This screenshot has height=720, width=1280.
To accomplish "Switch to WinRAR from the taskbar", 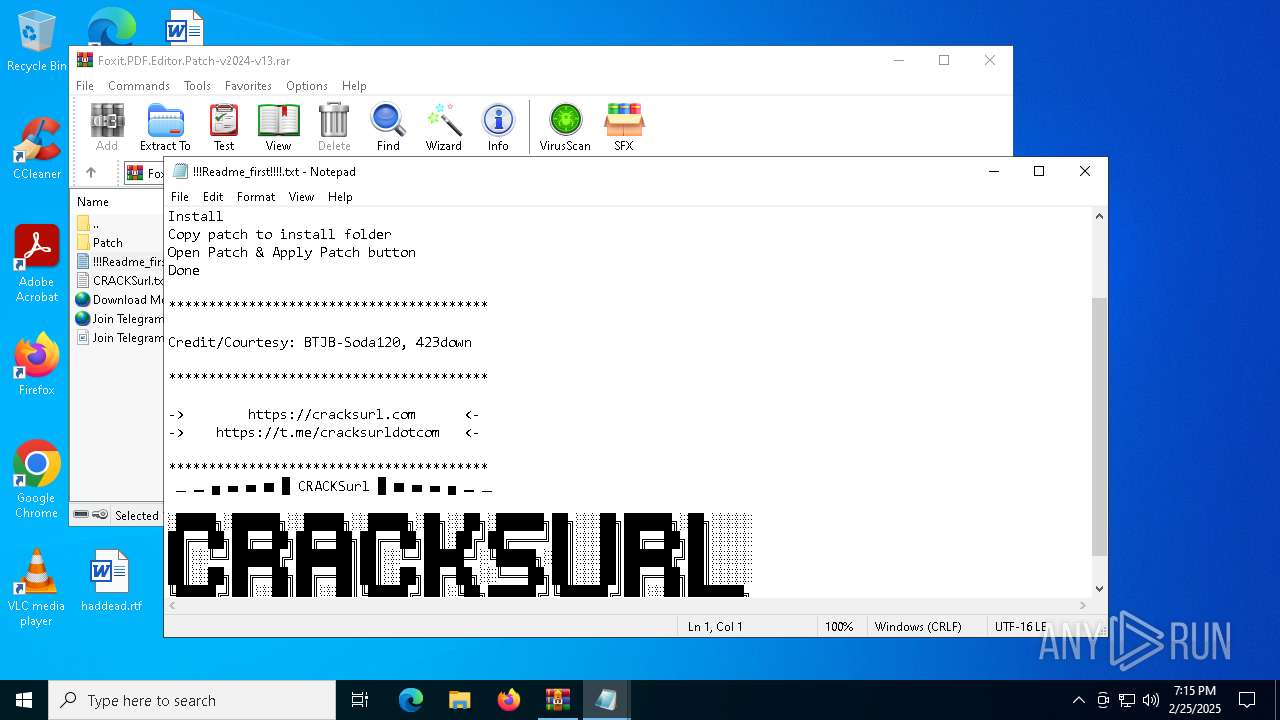I will (557, 700).
